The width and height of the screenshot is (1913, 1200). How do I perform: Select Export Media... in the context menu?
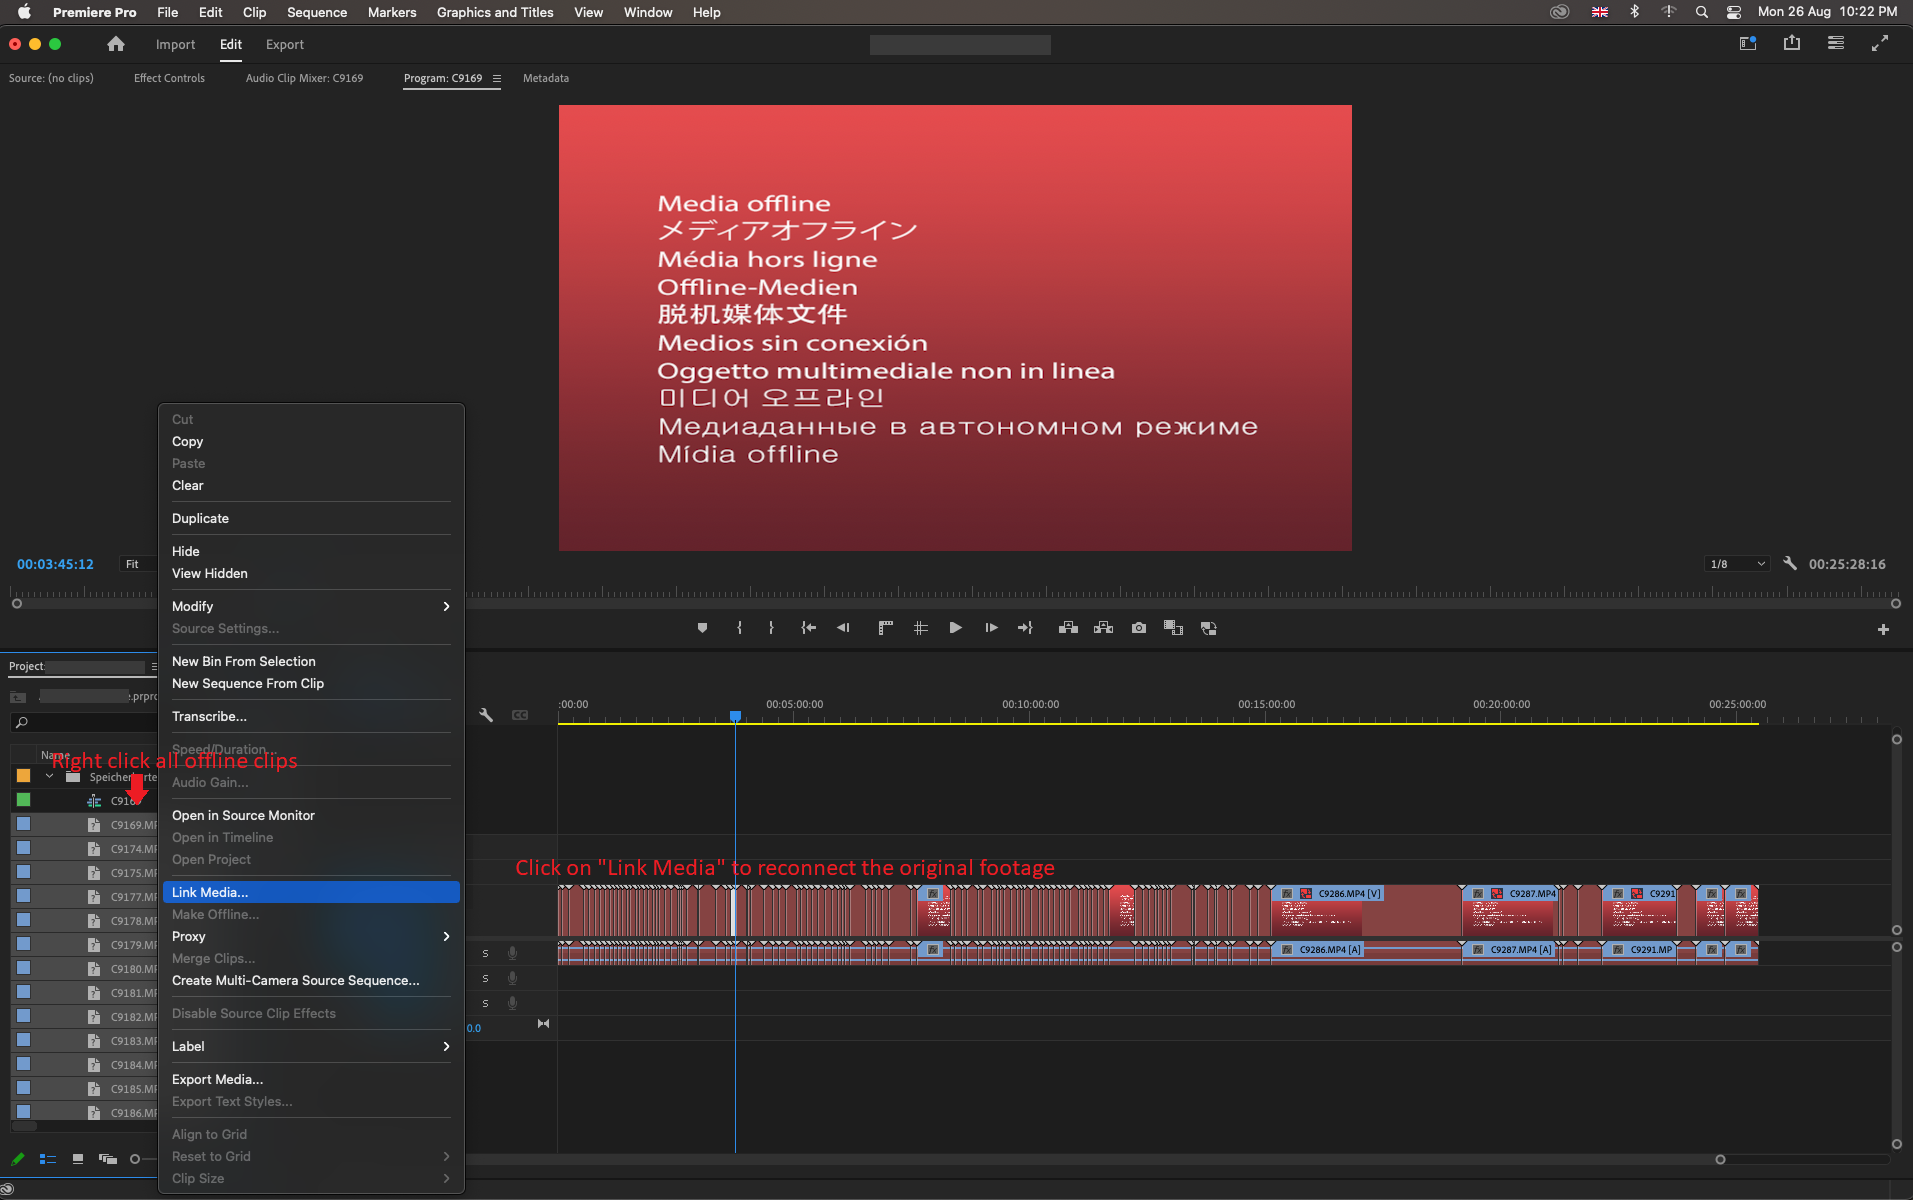coord(311,1079)
